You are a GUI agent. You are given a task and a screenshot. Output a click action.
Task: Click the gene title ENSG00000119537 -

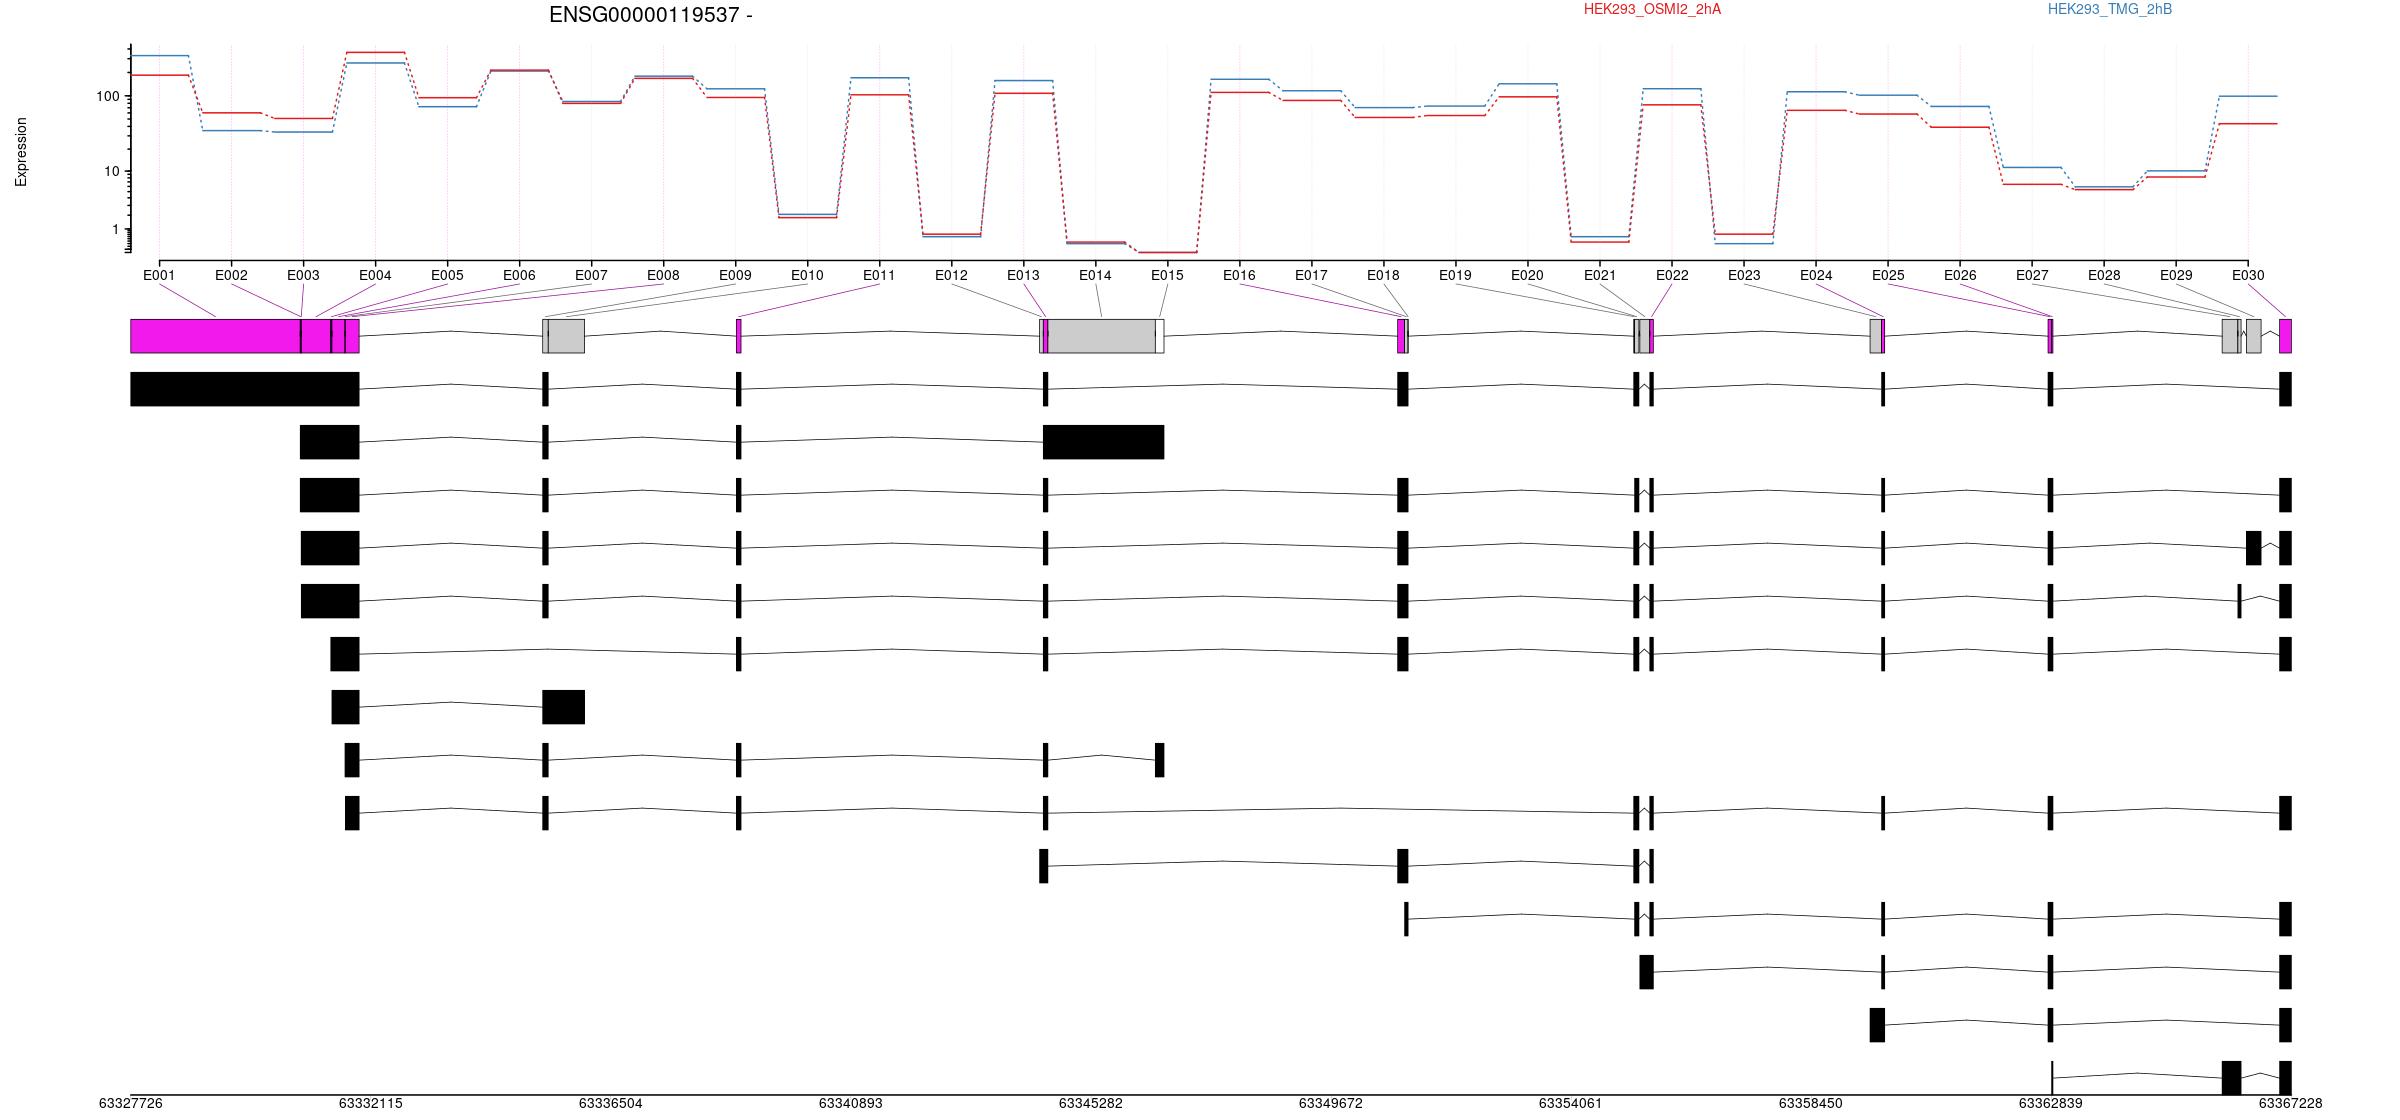click(651, 15)
